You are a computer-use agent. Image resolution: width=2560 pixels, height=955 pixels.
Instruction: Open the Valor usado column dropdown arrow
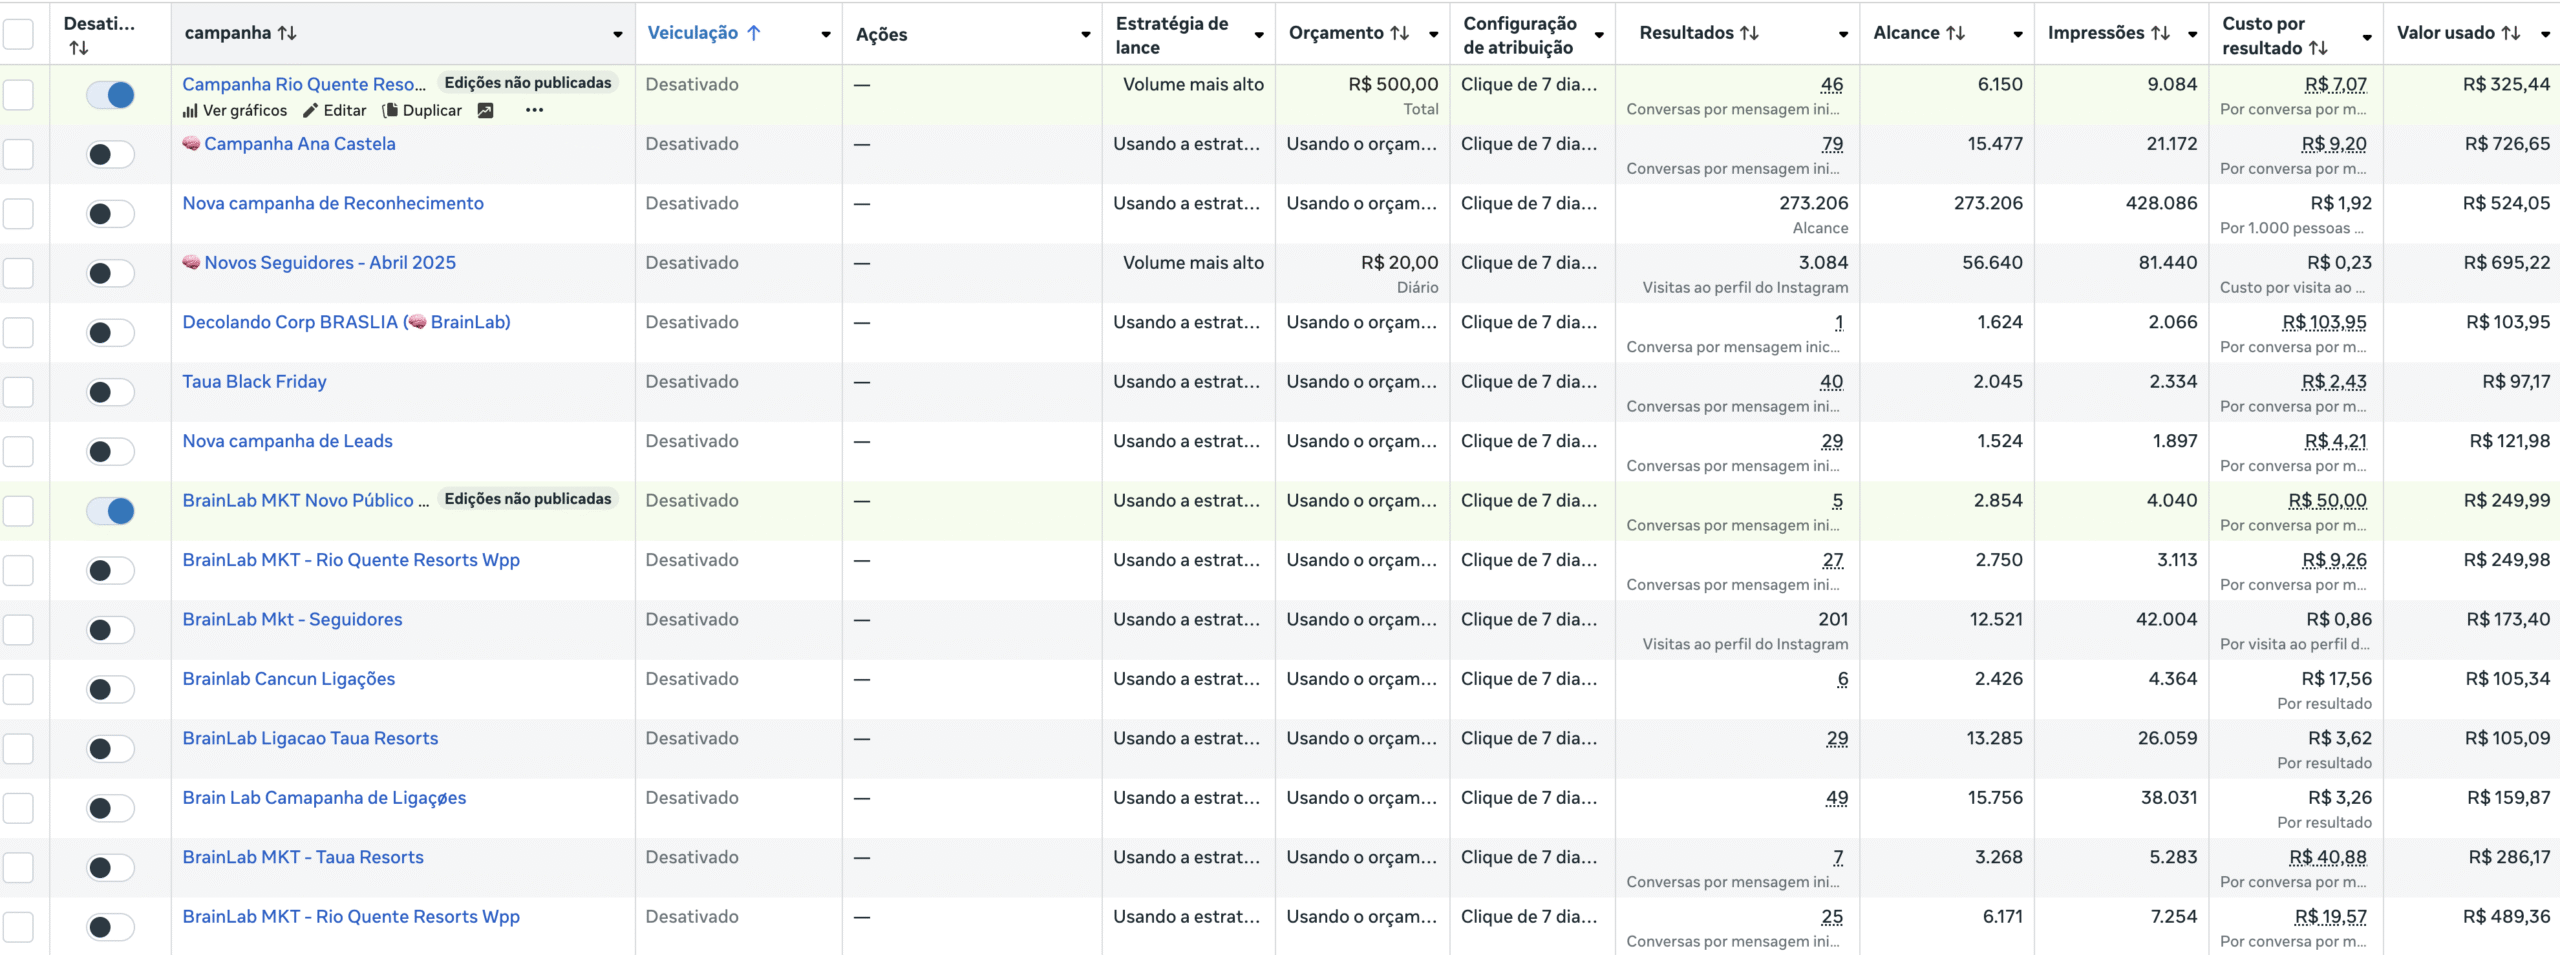pos(2545,34)
